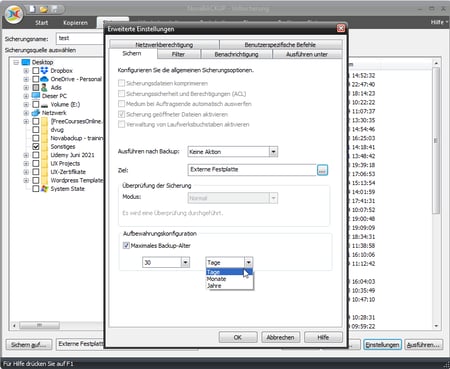Click the Einstellungen button in main window
The width and height of the screenshot is (450, 369).
382,345
